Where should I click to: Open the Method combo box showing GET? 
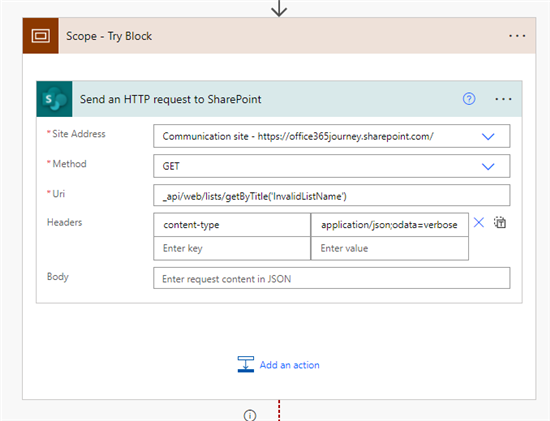[x=331, y=166]
